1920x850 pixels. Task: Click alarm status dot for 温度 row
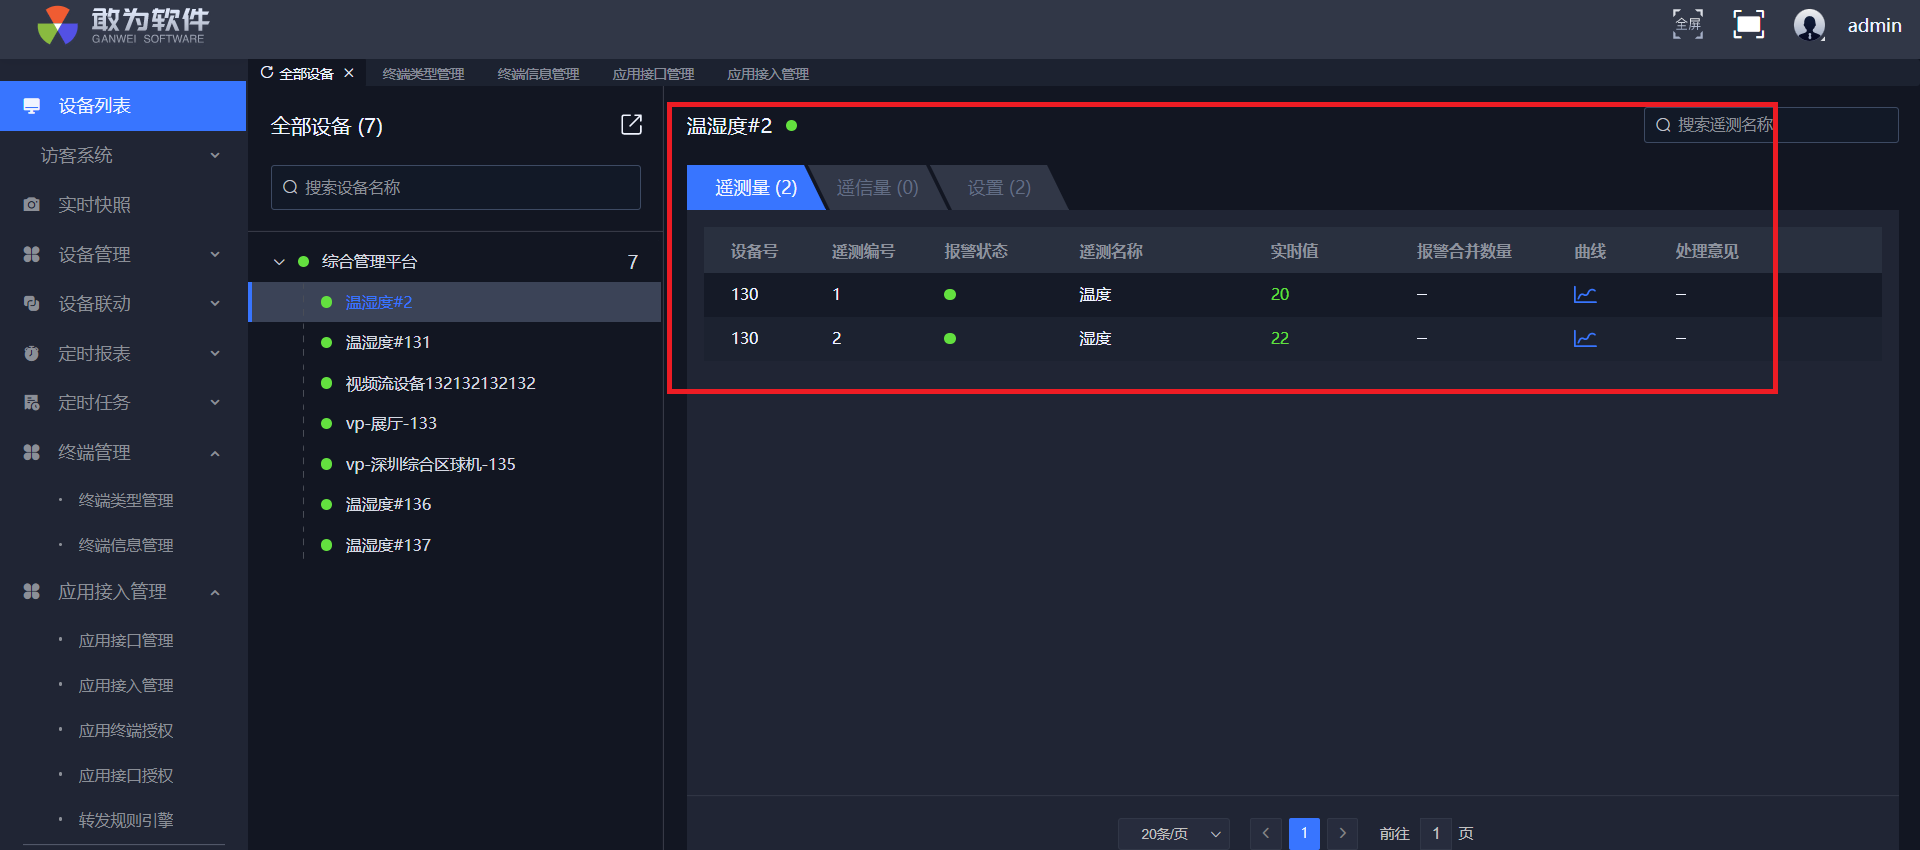click(950, 294)
